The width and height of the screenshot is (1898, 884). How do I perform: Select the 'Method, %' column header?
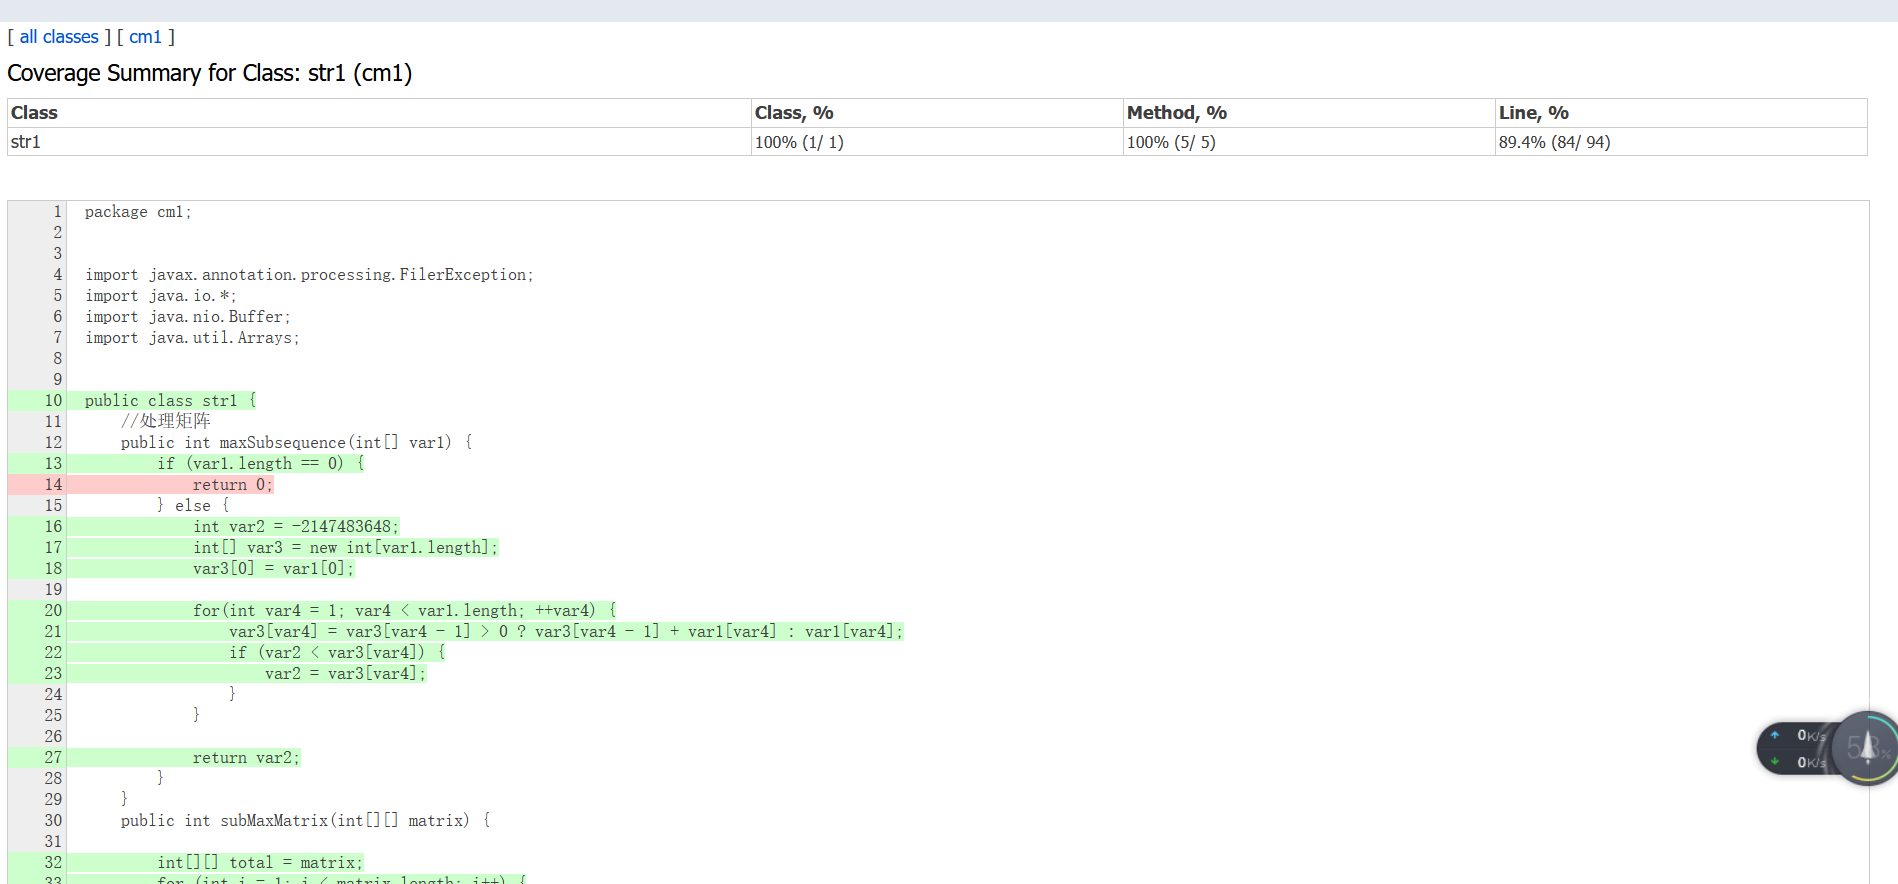pos(1309,113)
